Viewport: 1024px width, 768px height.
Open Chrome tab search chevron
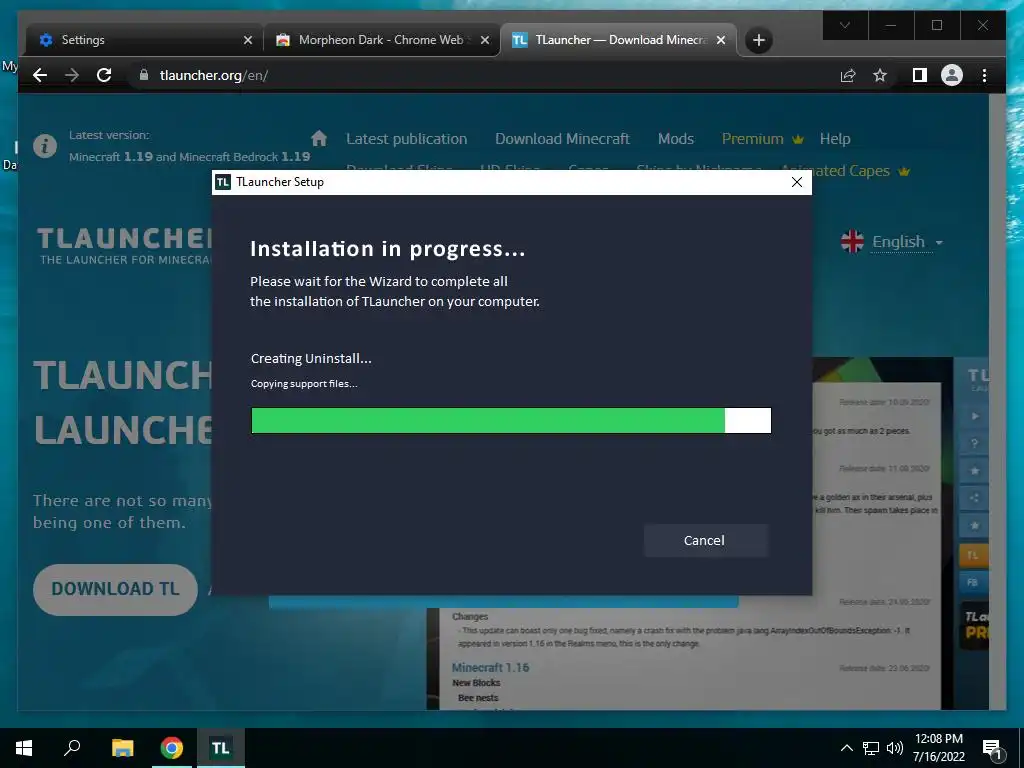845,25
